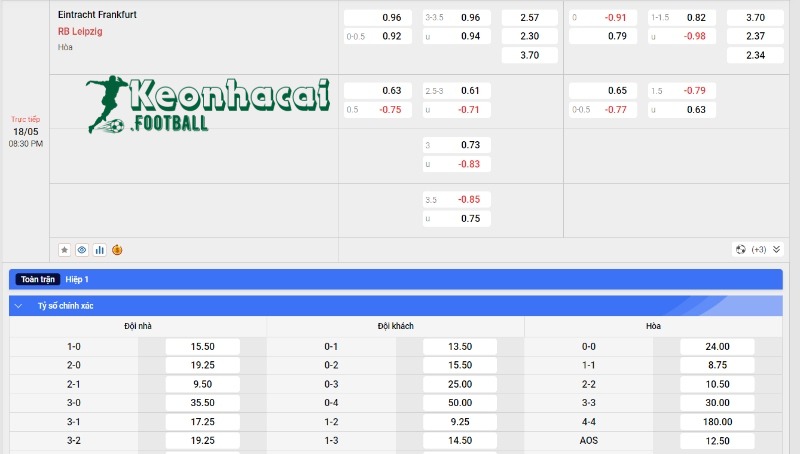Pick the 2-1 home score odds 9.50

click(203, 384)
